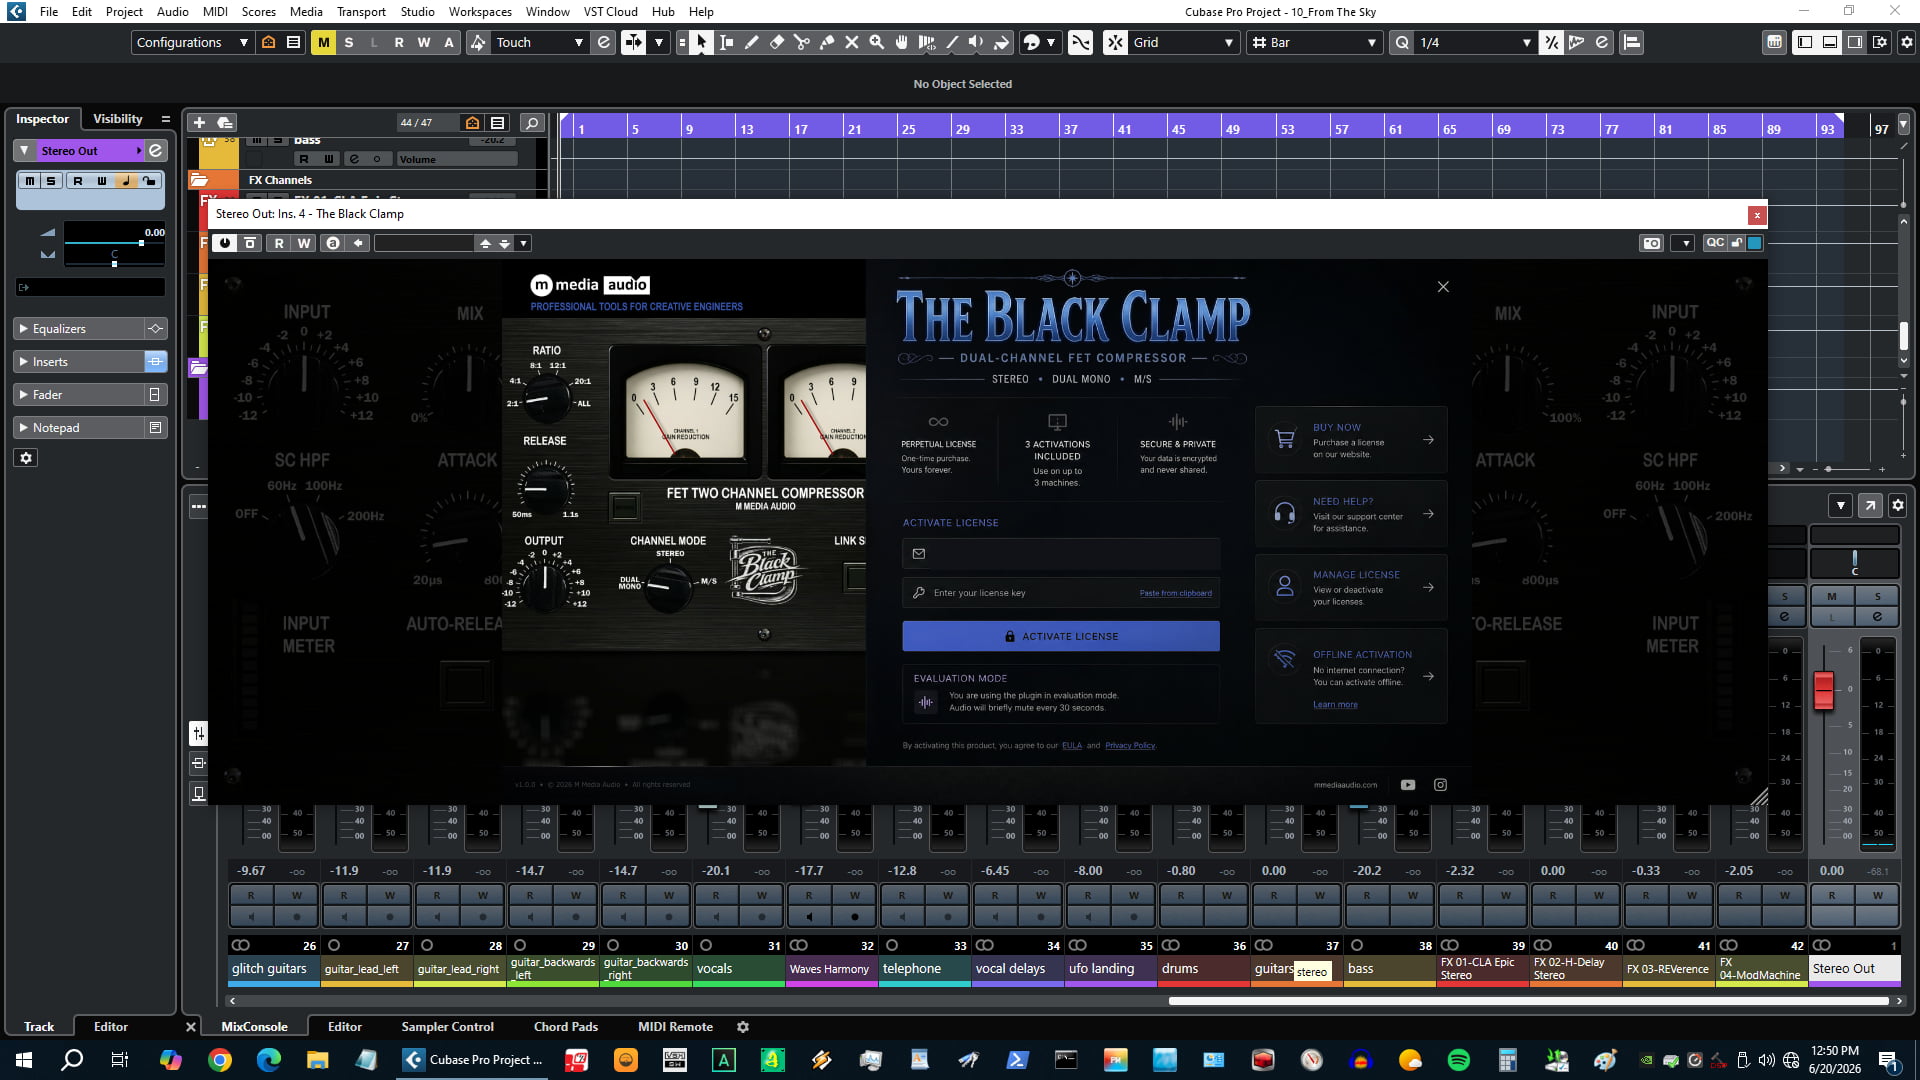Select the Time Warp tool
Image resolution: width=1920 pixels, height=1080 pixels.
tap(926, 42)
